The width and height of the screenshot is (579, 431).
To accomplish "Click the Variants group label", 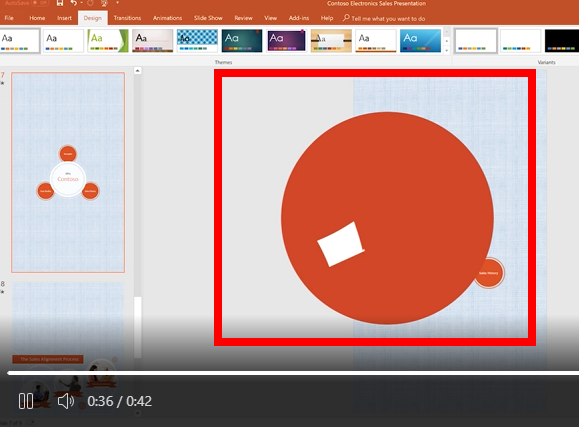I will click(x=547, y=62).
